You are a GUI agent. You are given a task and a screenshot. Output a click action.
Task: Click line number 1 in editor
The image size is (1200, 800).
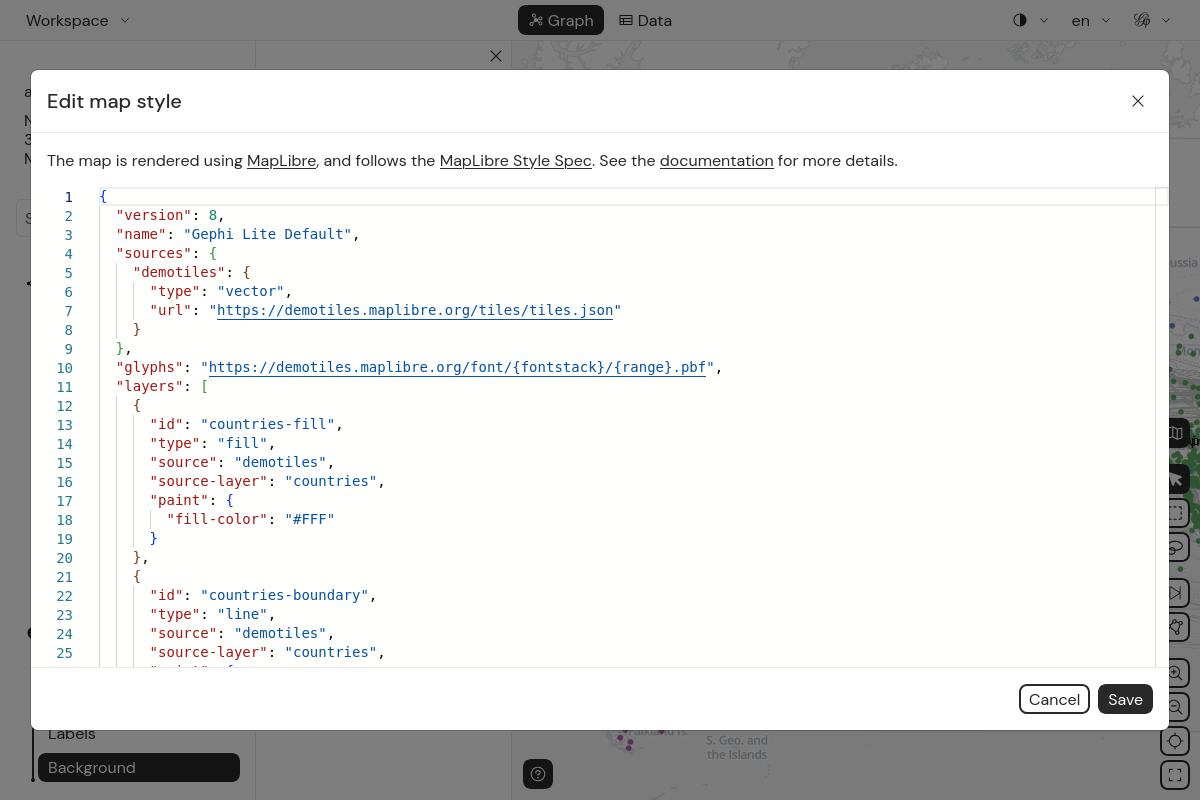click(x=69, y=197)
